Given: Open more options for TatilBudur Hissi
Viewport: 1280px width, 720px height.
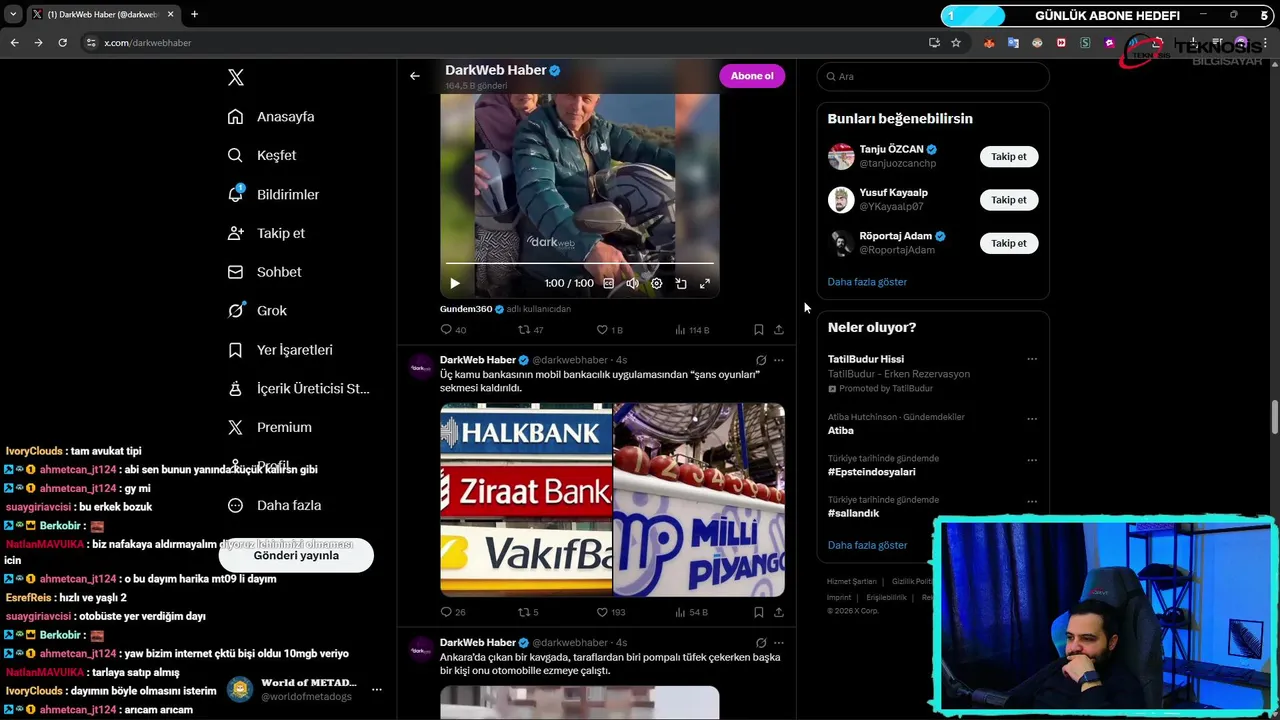Looking at the screenshot, I should pos(1032,359).
